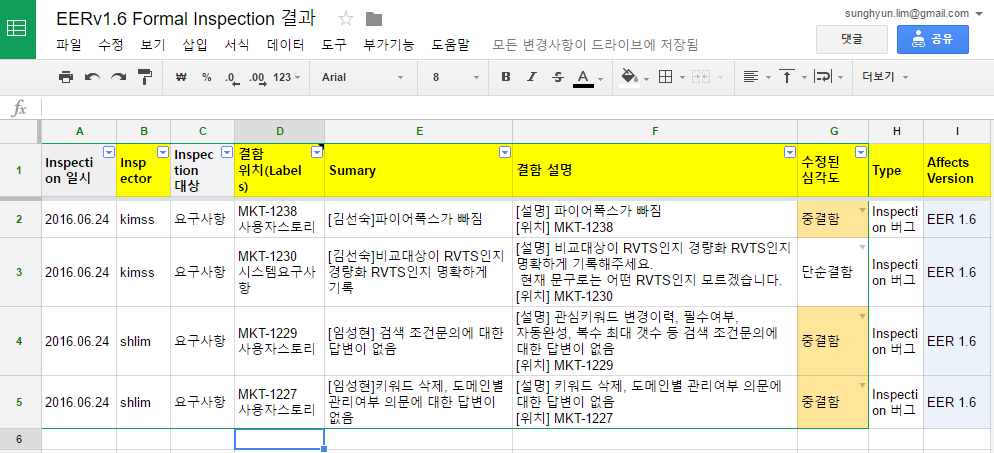This screenshot has width=994, height=453.
Task: Select the Affects Version header cell
Action: 957,170
